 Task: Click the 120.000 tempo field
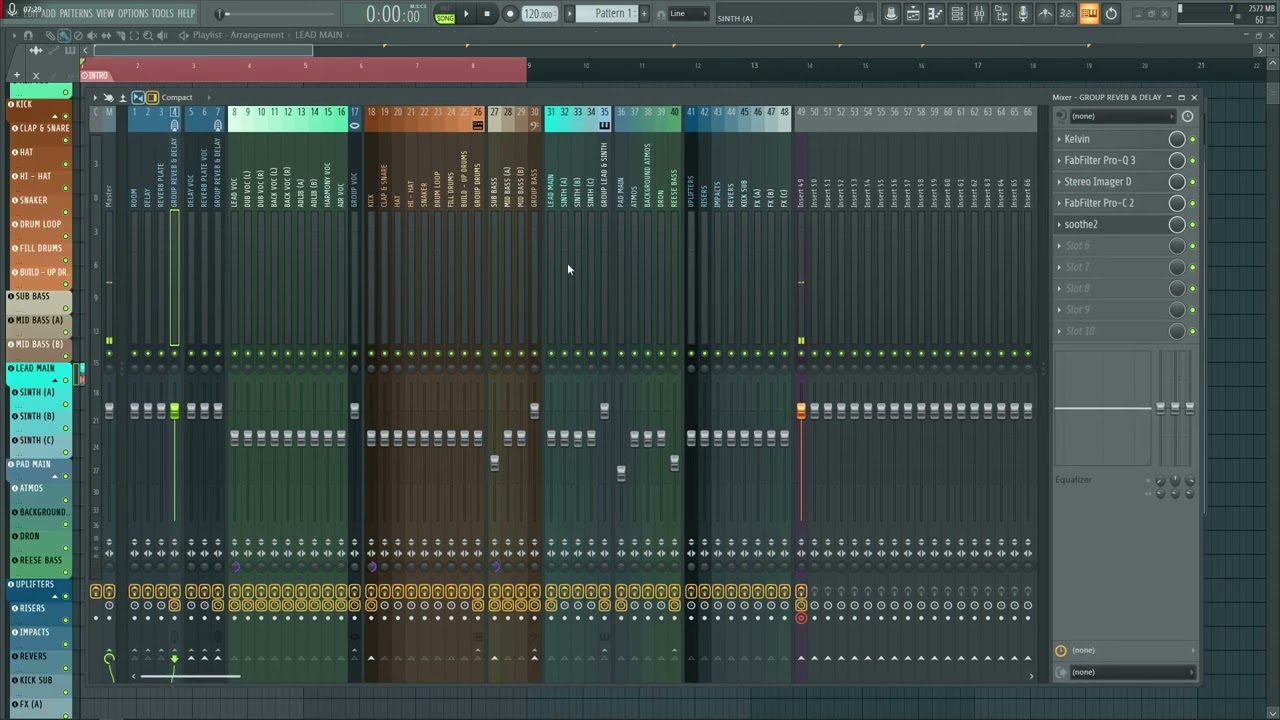tap(539, 14)
